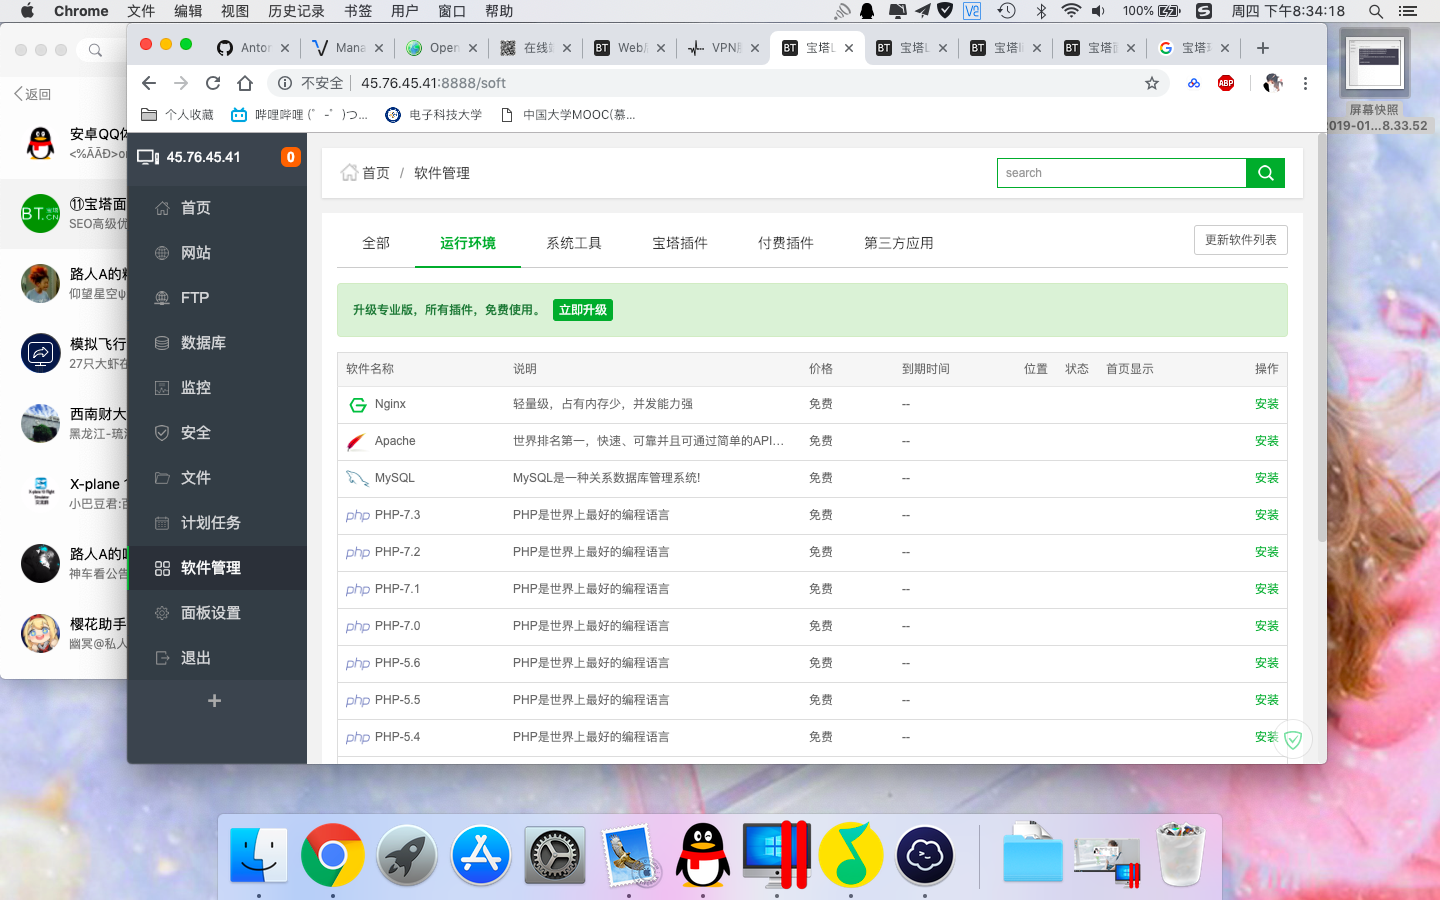Click the Chrome home icon
The height and width of the screenshot is (900, 1440).
click(x=245, y=83)
